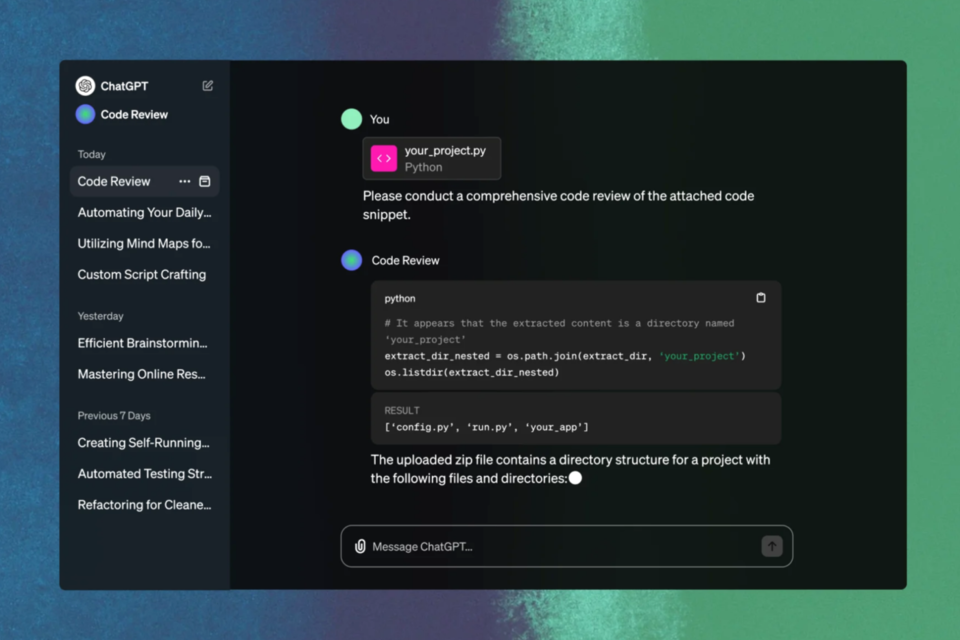
Task: Open the Code Review GPT avatar icon
Action: pos(85,114)
